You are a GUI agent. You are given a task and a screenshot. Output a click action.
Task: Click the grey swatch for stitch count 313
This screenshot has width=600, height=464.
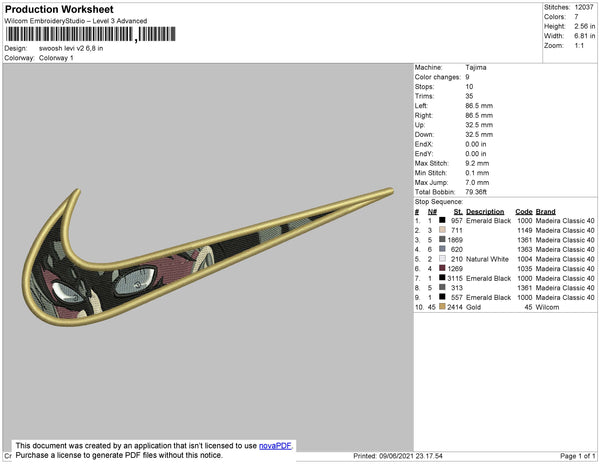point(442,287)
